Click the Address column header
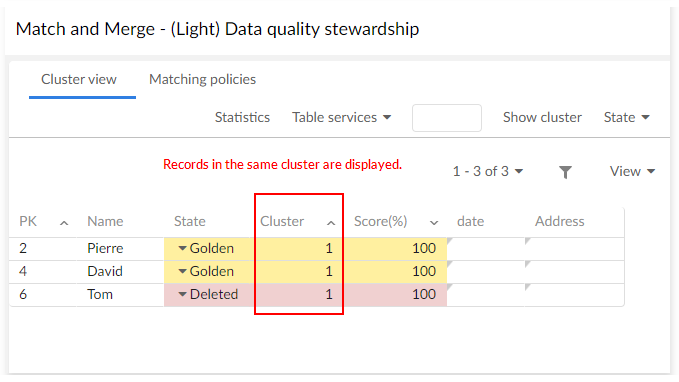Screen dimensions: 679x382 (559, 221)
